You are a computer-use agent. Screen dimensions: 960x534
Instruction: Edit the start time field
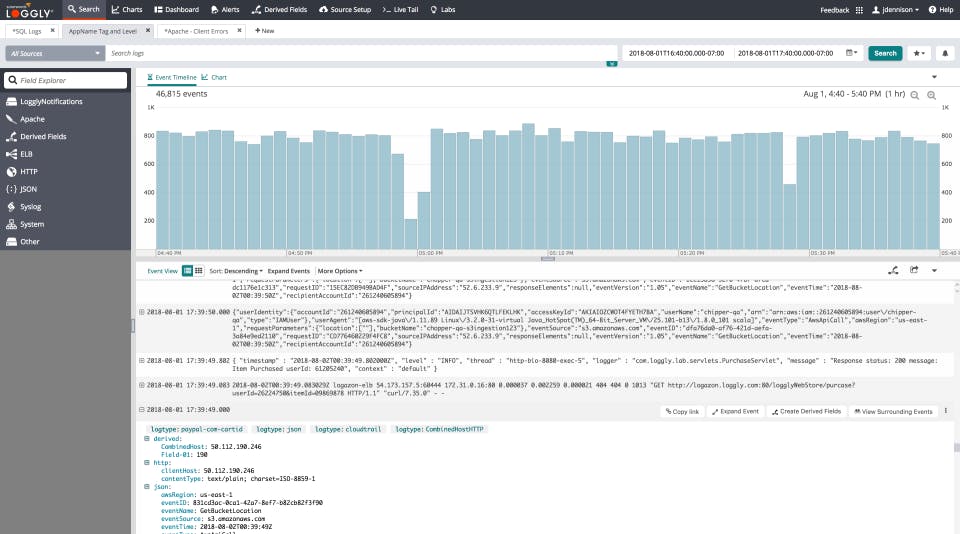coord(677,53)
